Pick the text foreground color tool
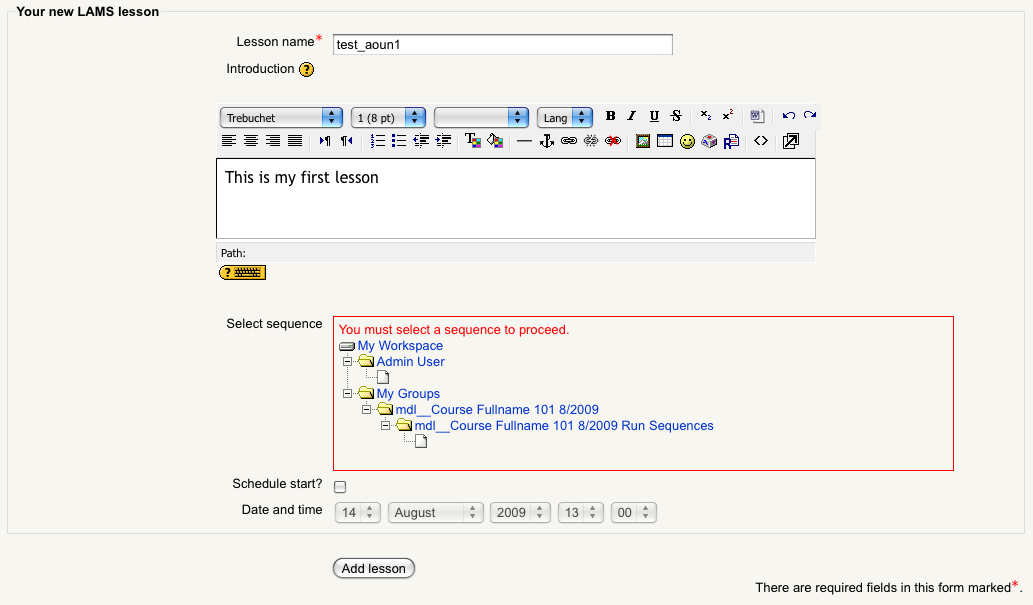 click(x=473, y=142)
